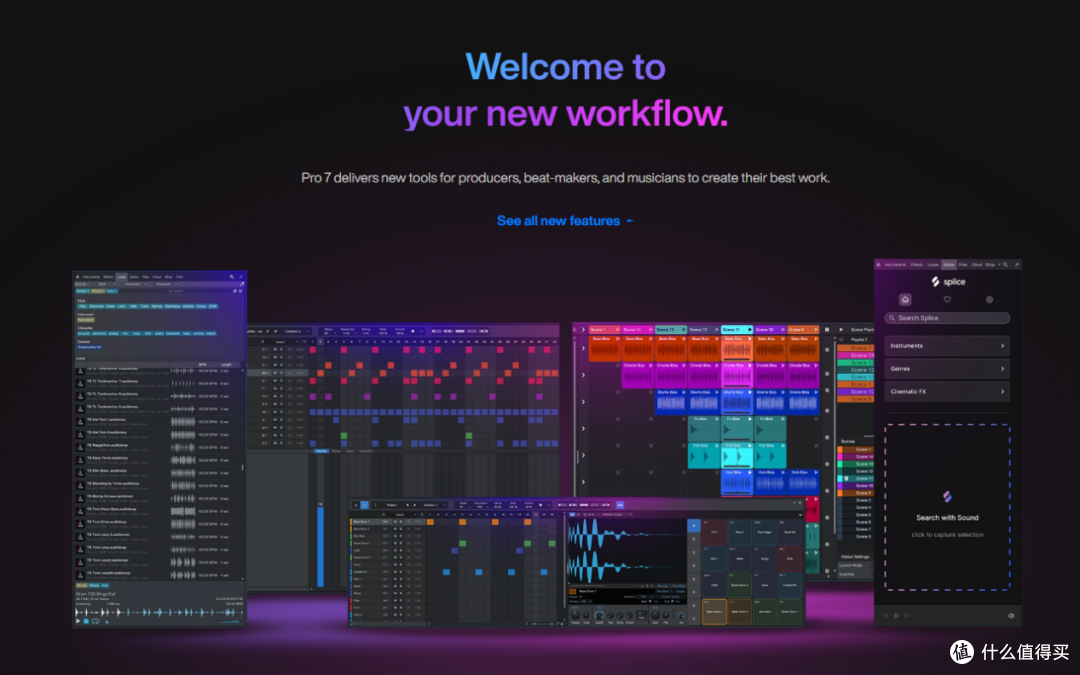The height and width of the screenshot is (675, 1080).
Task: Adjust the preview volume slider in Loops browser
Action: pyautogui.click(x=229, y=621)
